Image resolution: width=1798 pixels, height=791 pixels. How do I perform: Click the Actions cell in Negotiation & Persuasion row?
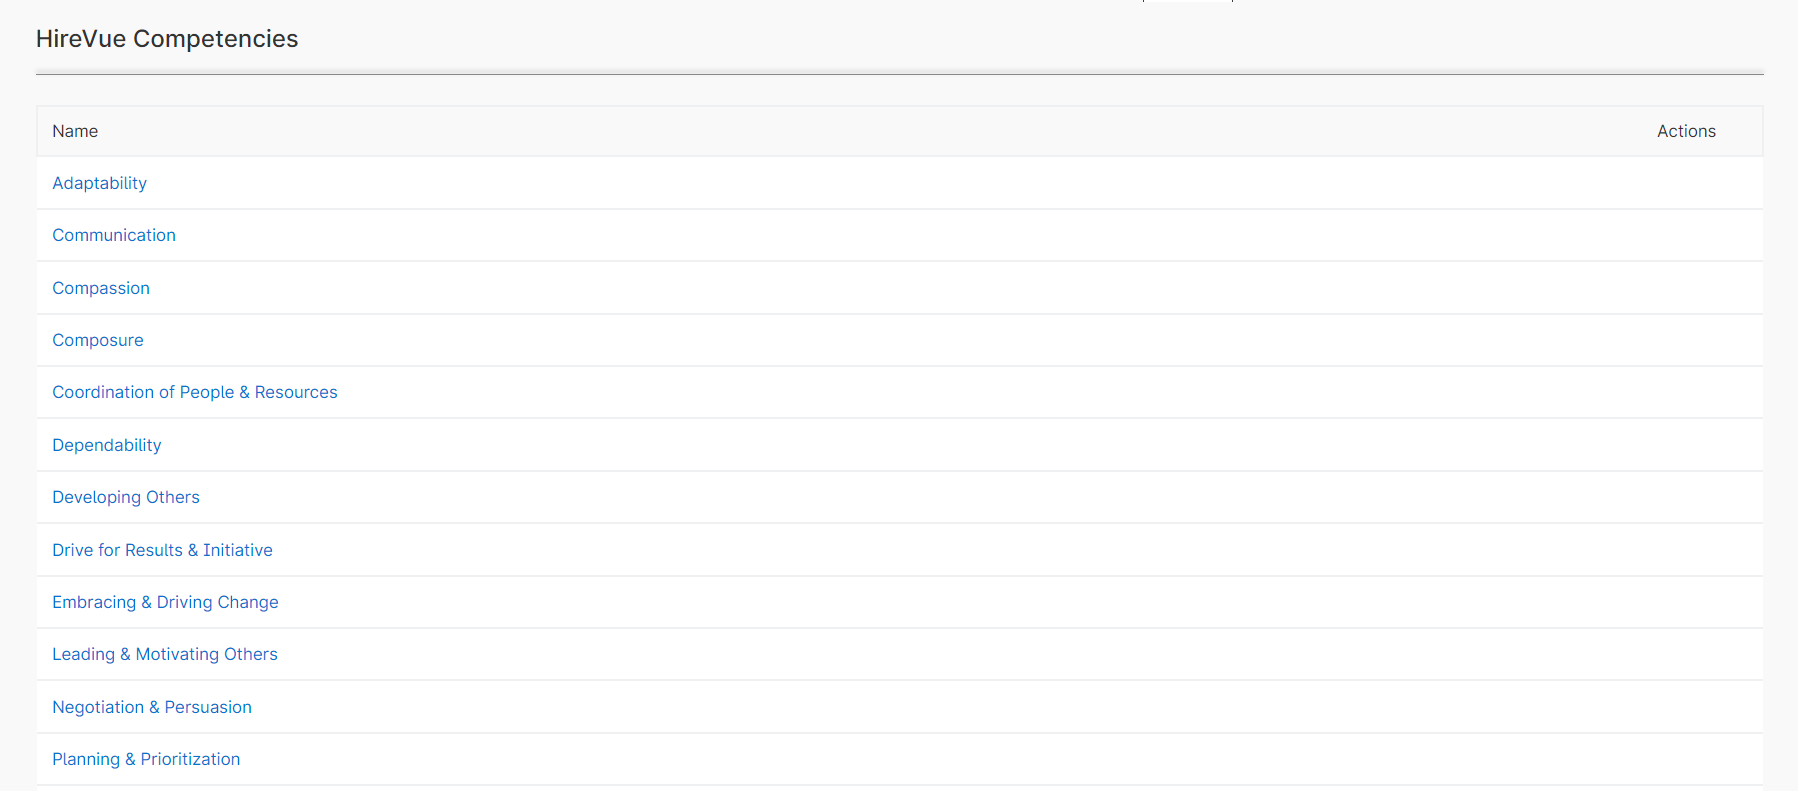[1686, 707]
